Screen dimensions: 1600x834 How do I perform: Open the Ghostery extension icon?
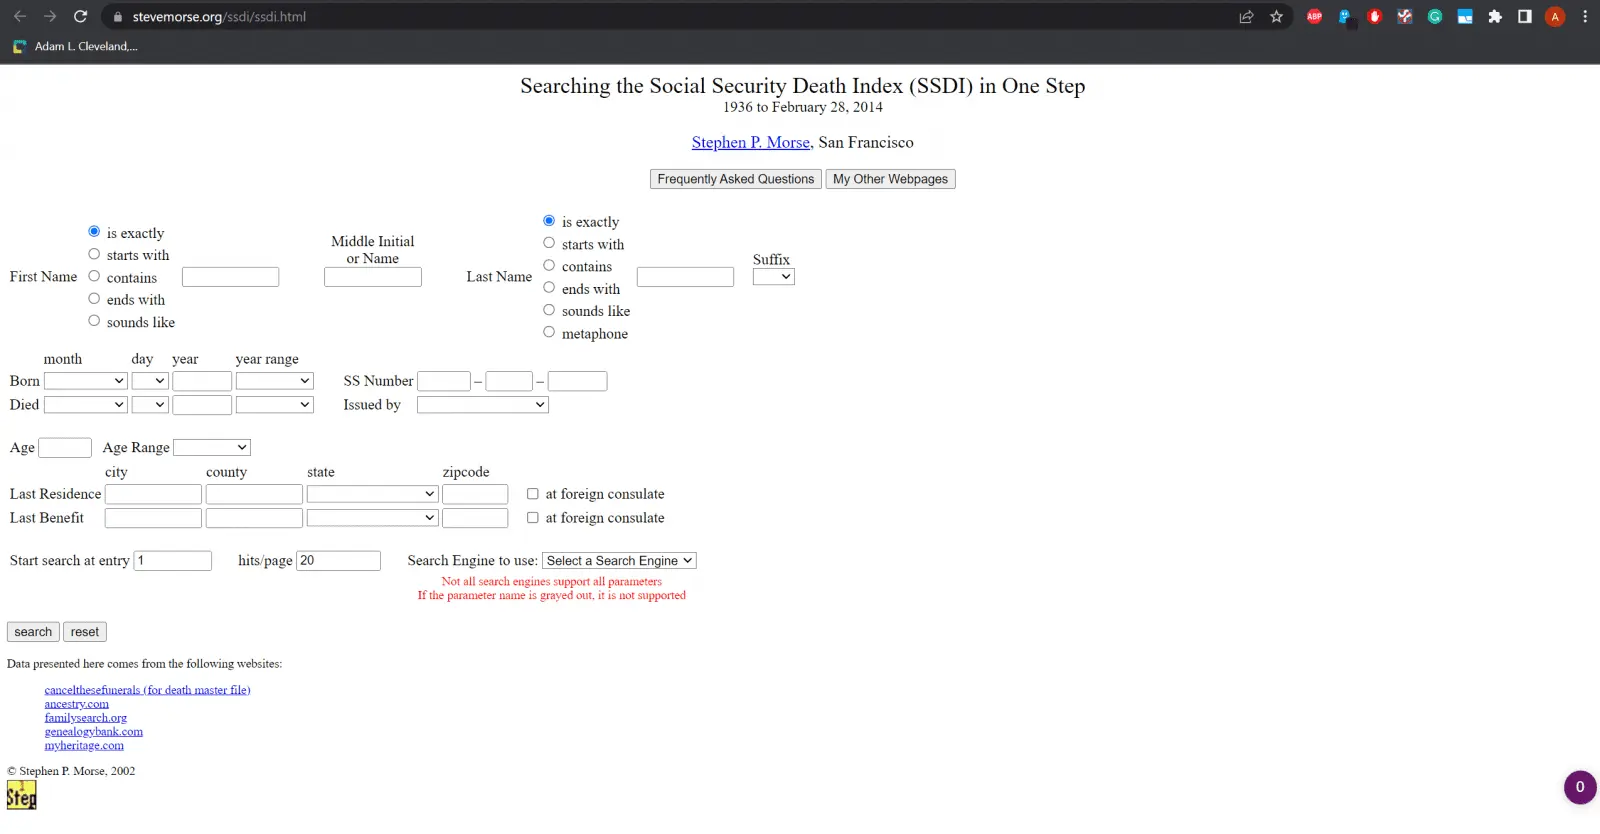(1344, 17)
